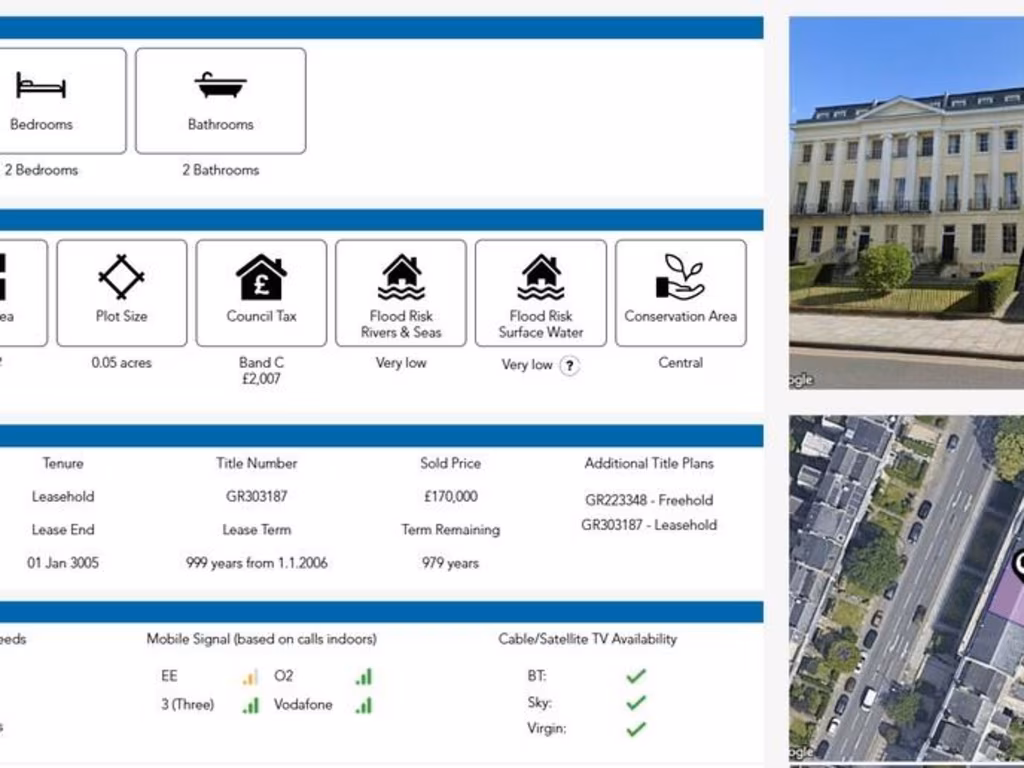
Task: Open the GR223348 - Freehold title plan
Action: (x=649, y=500)
